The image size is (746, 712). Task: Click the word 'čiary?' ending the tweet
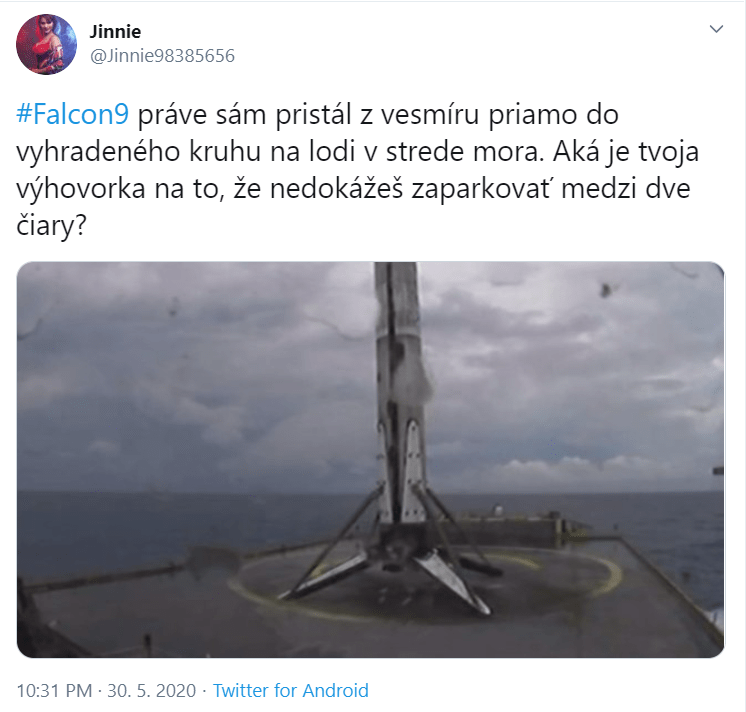coord(51,225)
